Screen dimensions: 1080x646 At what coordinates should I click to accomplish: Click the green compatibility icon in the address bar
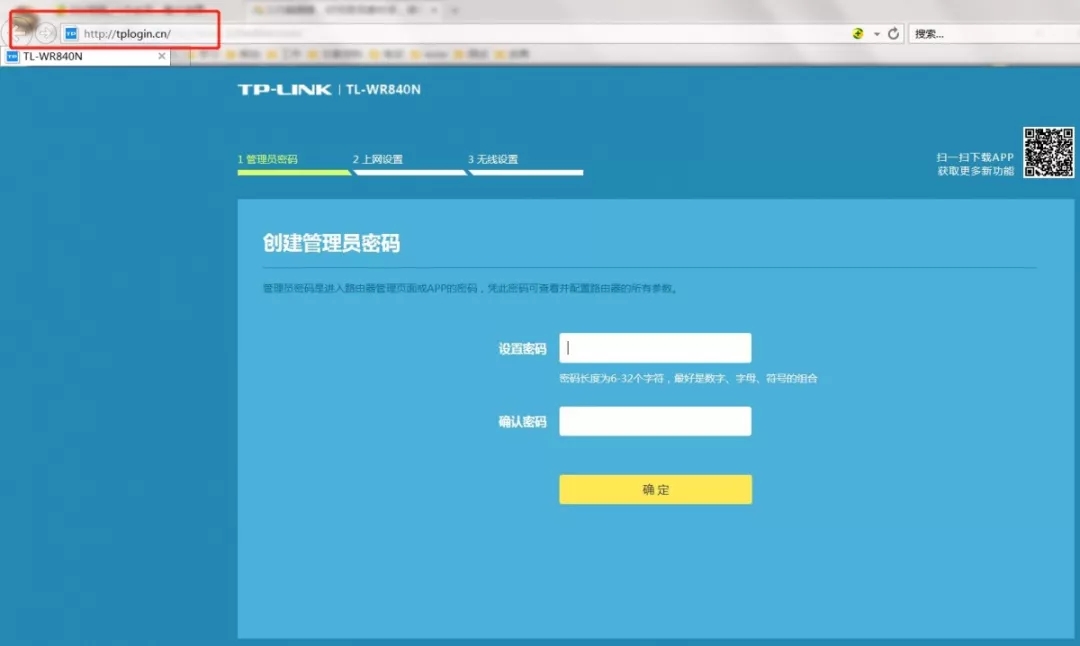[x=858, y=33]
